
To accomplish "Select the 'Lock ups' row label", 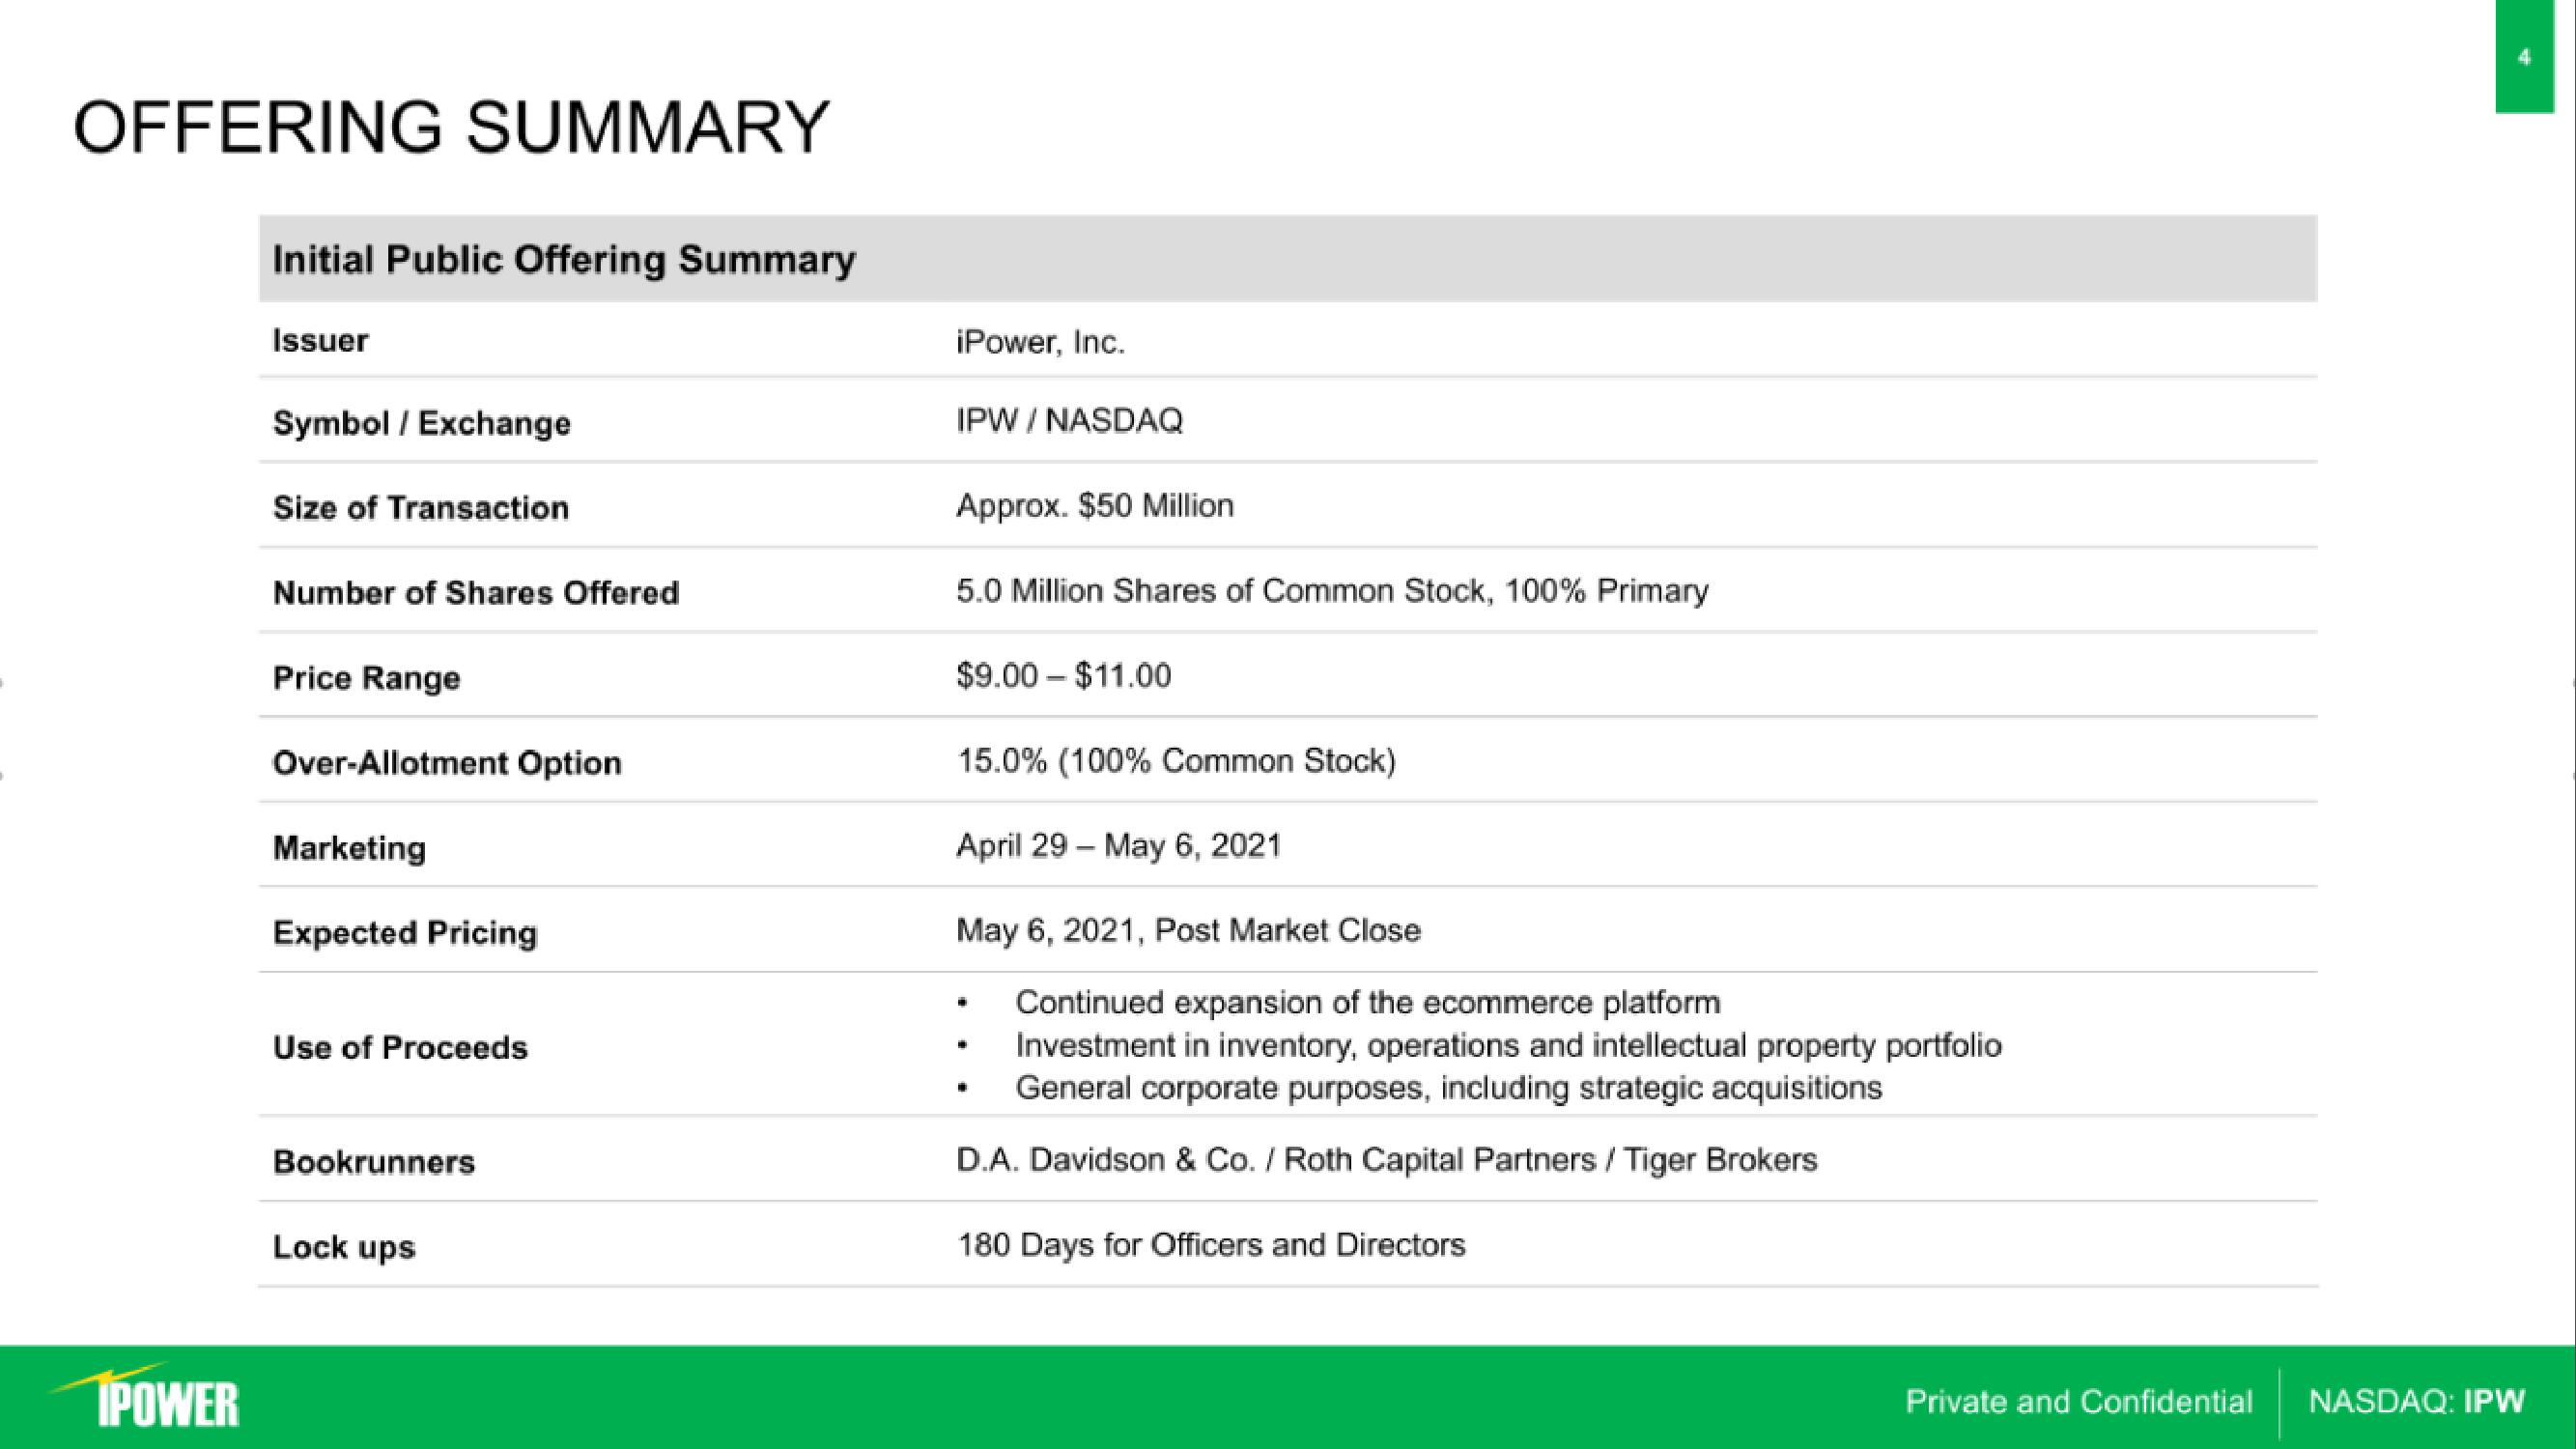I will [344, 1248].
